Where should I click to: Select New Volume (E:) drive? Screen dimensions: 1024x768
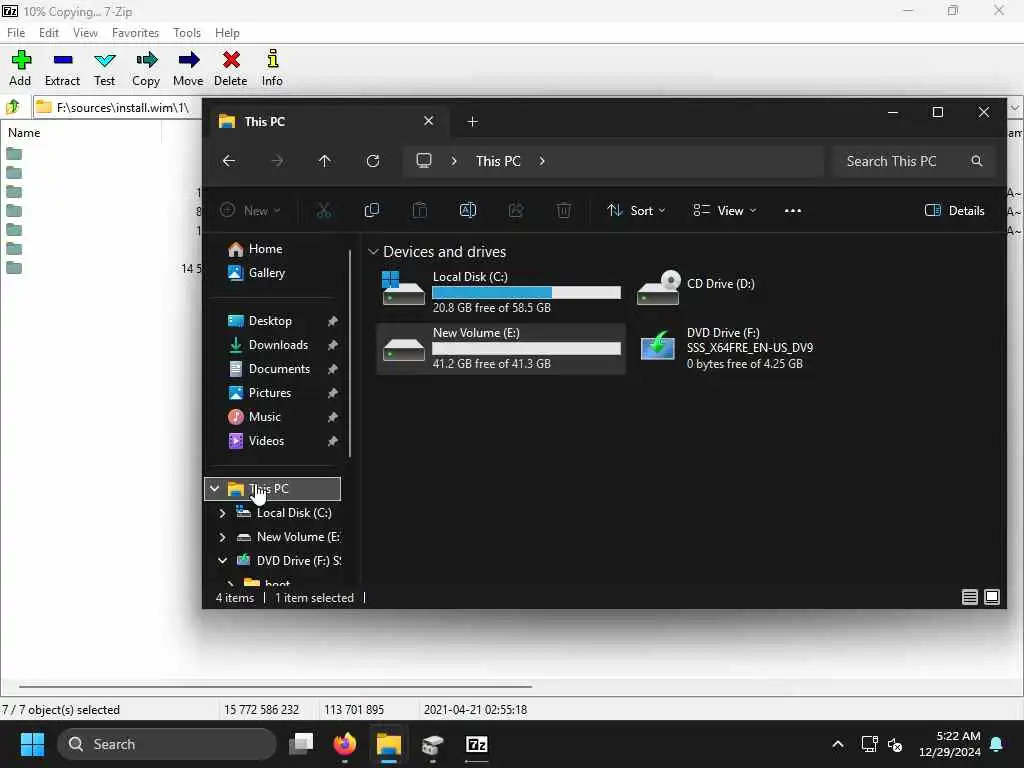tap(502, 349)
